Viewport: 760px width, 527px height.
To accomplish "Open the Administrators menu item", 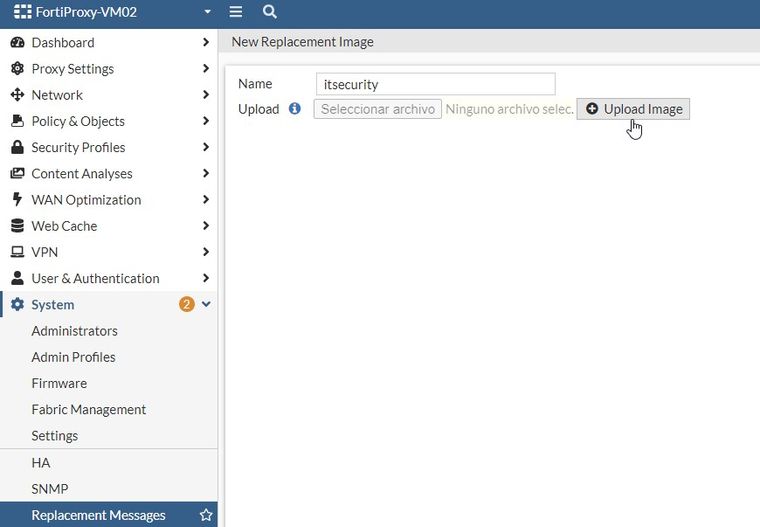I will coord(74,331).
